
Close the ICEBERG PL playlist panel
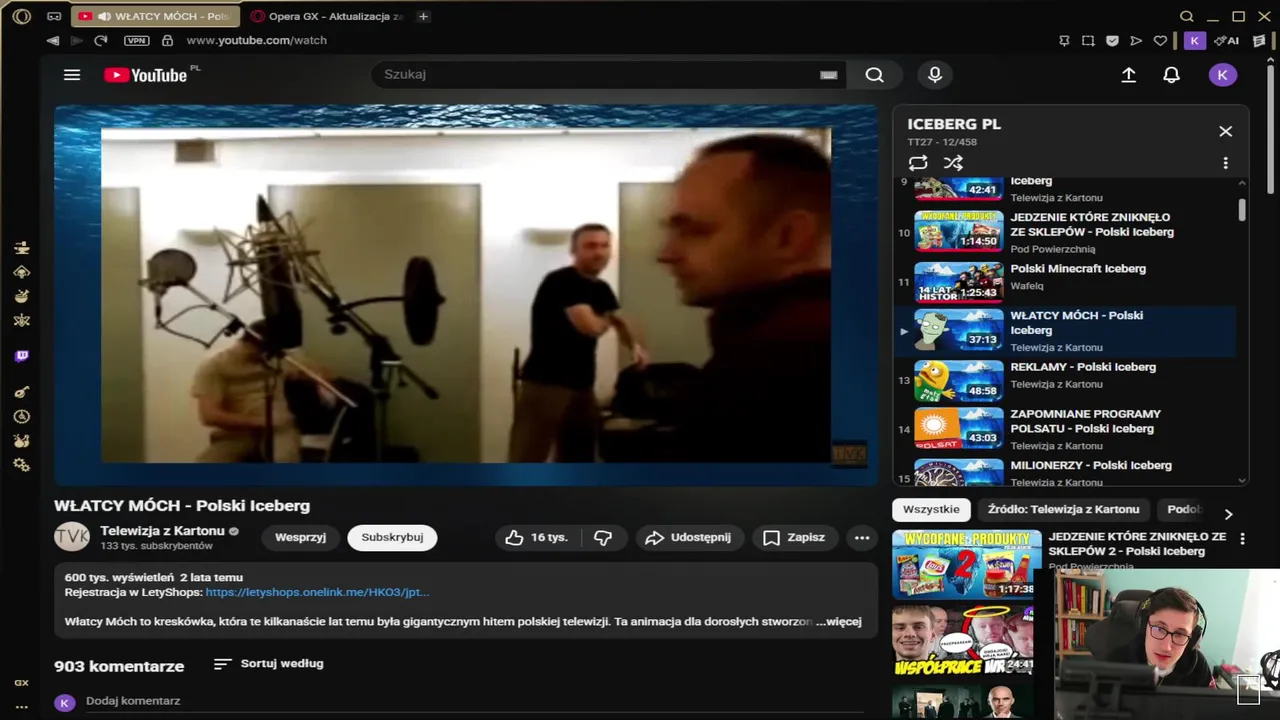click(1226, 131)
